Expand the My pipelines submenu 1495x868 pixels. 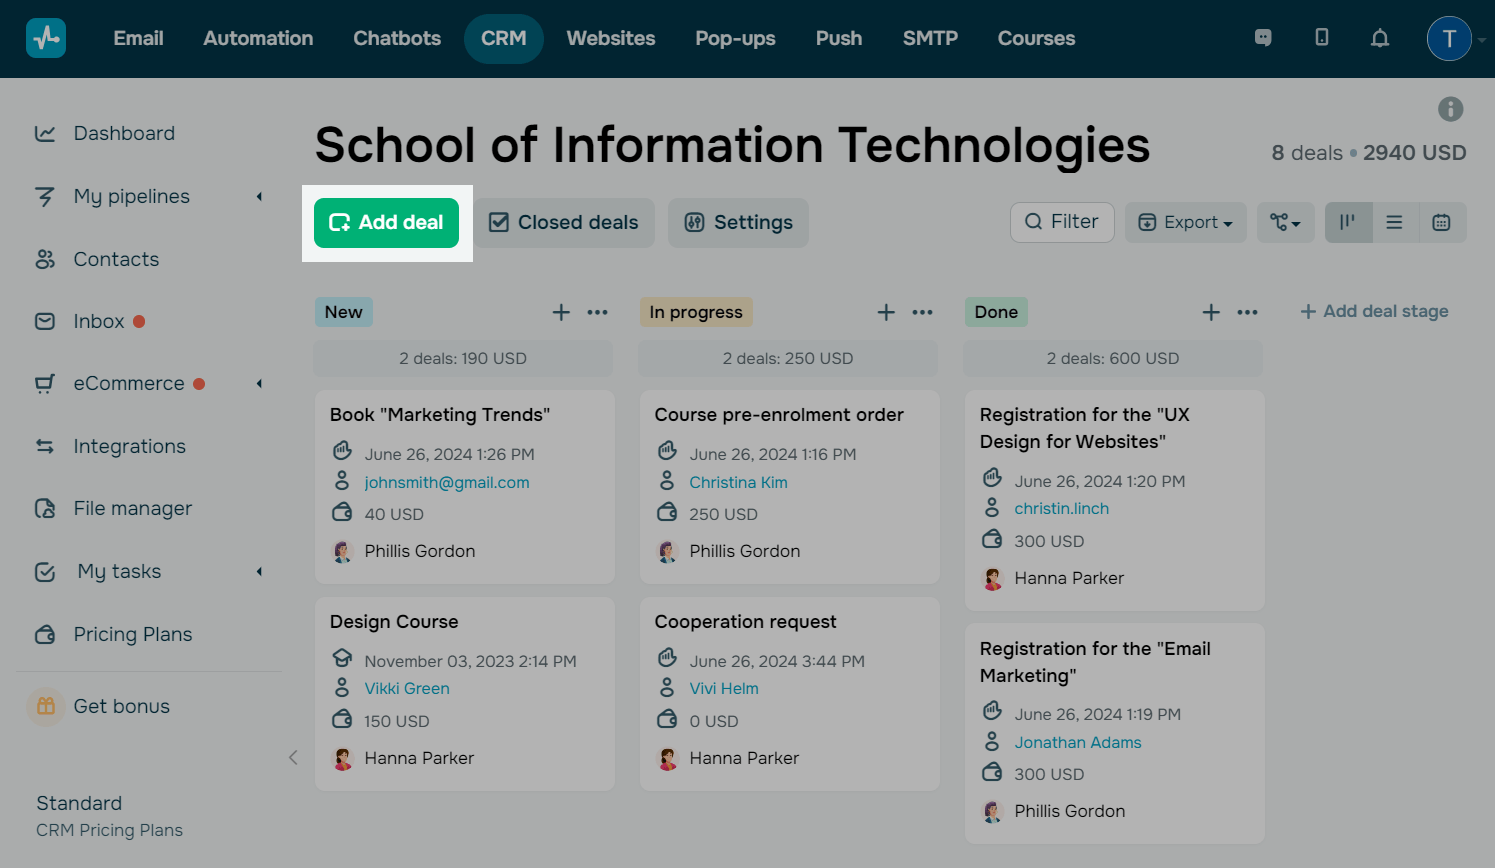pos(259,197)
